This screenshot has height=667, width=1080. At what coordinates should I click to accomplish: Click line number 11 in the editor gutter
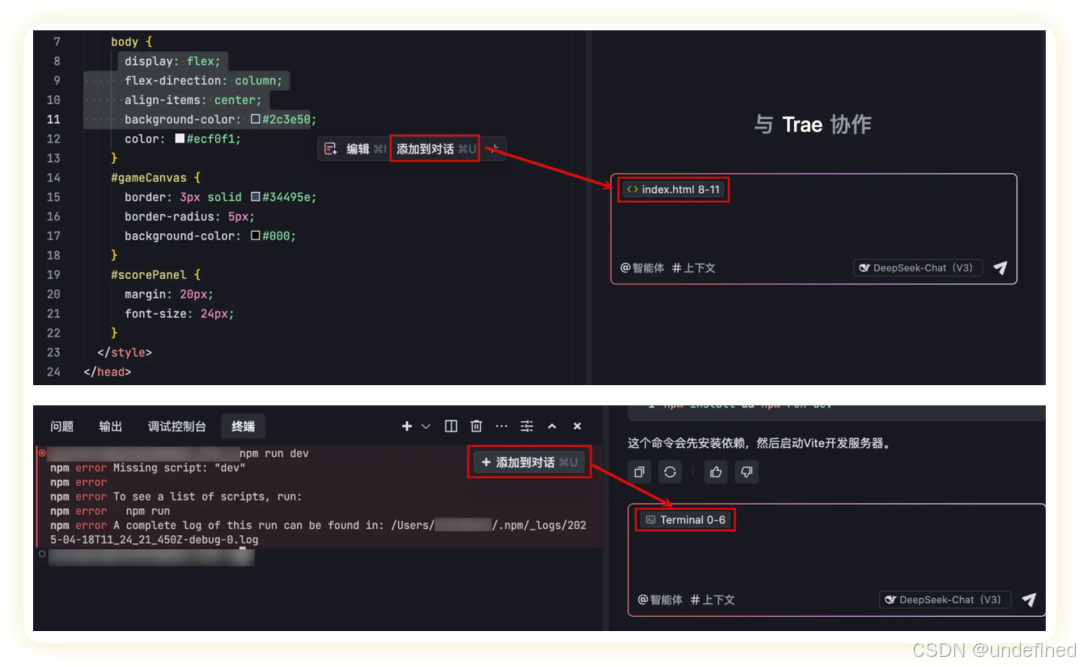tap(53, 119)
